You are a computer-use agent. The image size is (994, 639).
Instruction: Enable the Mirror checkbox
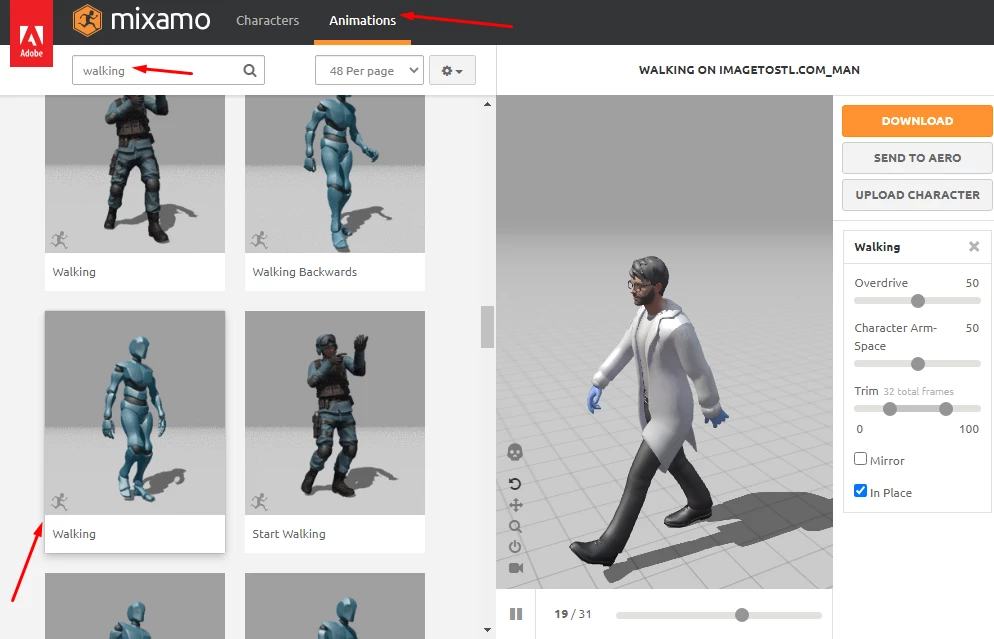click(x=860, y=458)
